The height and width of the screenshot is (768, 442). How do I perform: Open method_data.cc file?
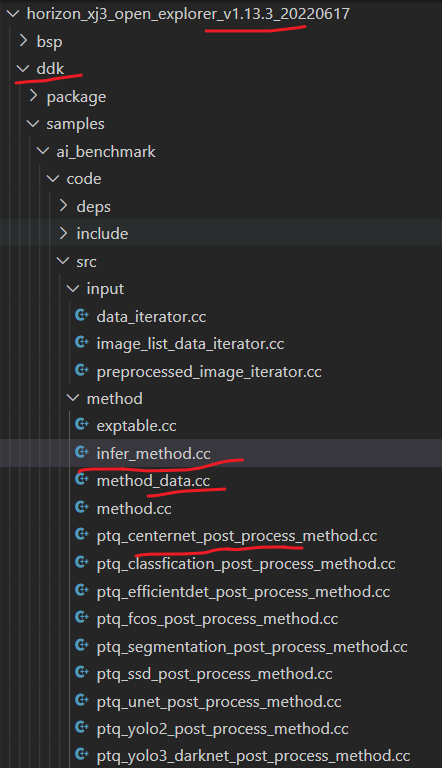coord(153,481)
